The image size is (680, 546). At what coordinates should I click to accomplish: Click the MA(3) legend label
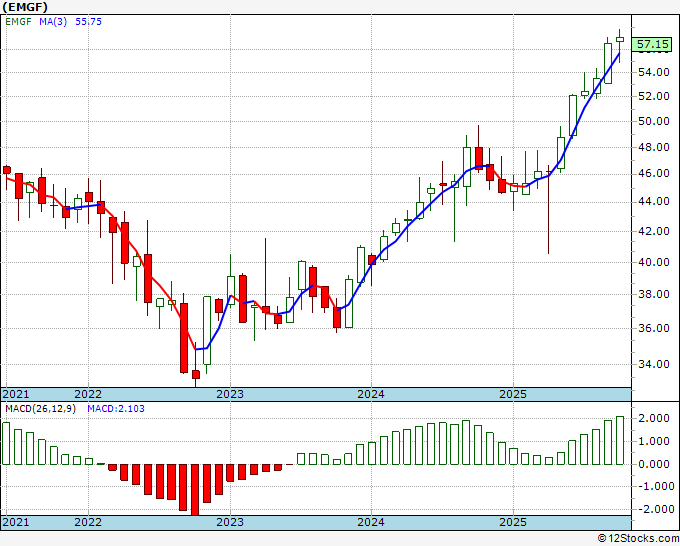[x=53, y=21]
